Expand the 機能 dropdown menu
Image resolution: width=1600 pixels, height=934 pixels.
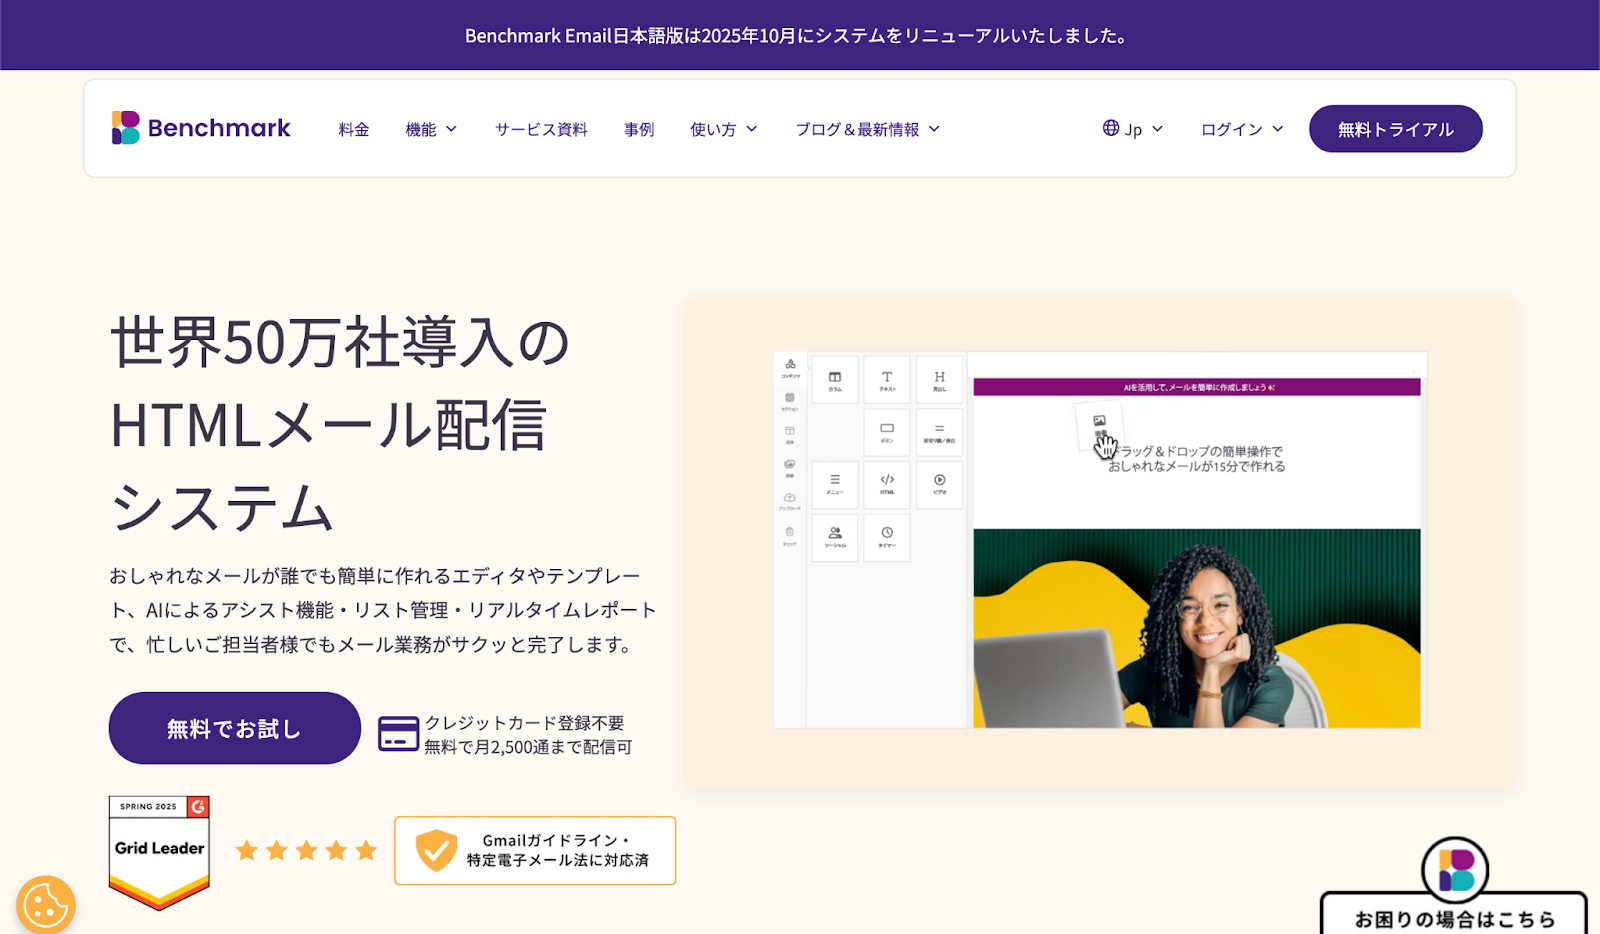tap(430, 128)
